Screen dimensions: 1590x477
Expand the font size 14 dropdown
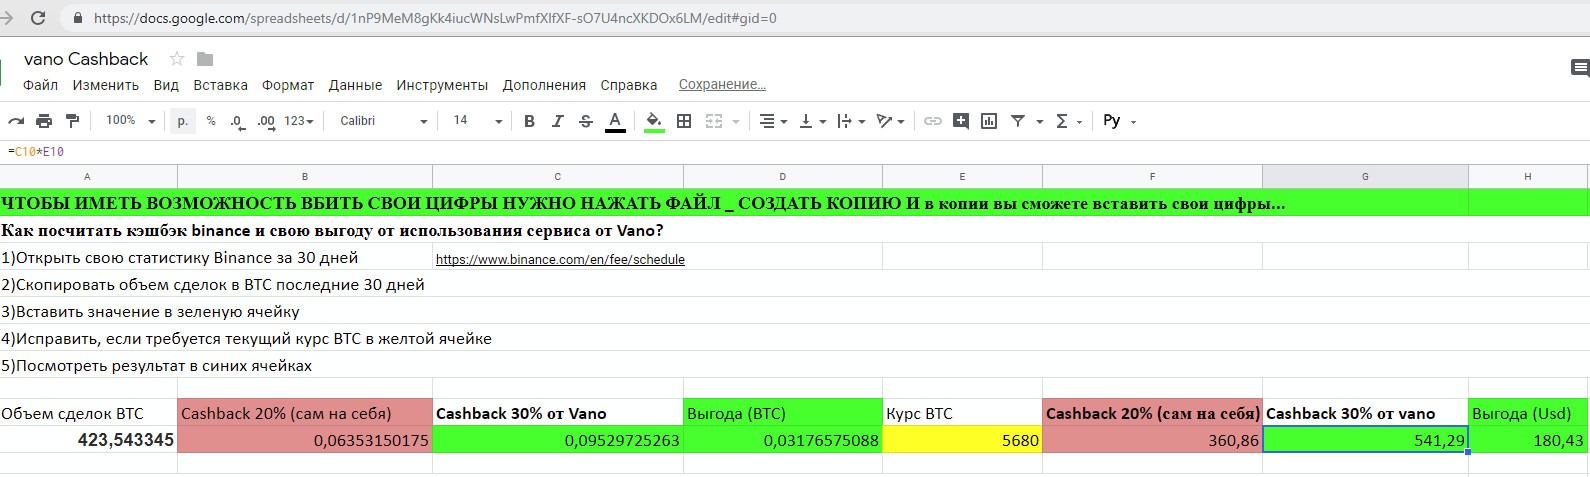(x=478, y=121)
